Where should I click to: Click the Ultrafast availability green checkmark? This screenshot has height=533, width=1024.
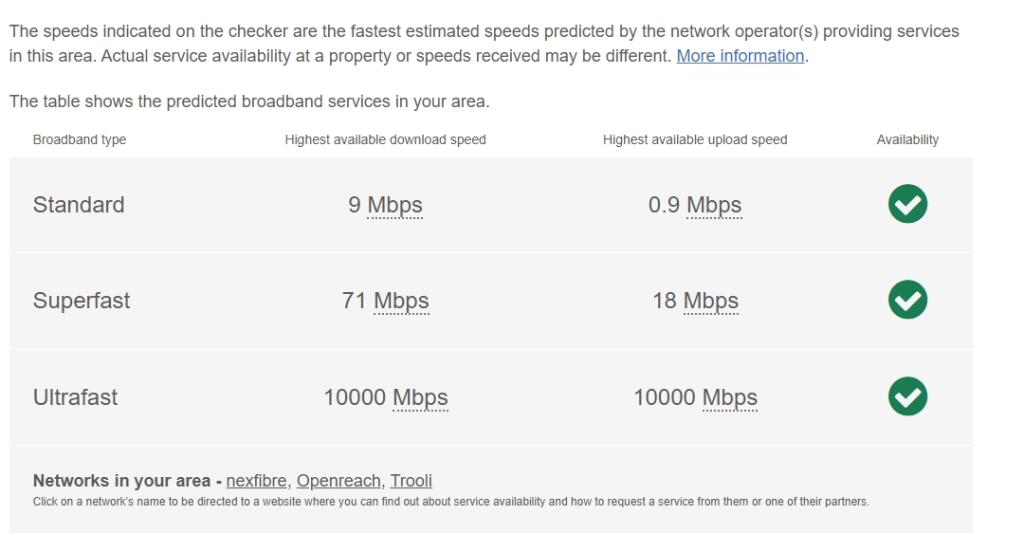(907, 397)
